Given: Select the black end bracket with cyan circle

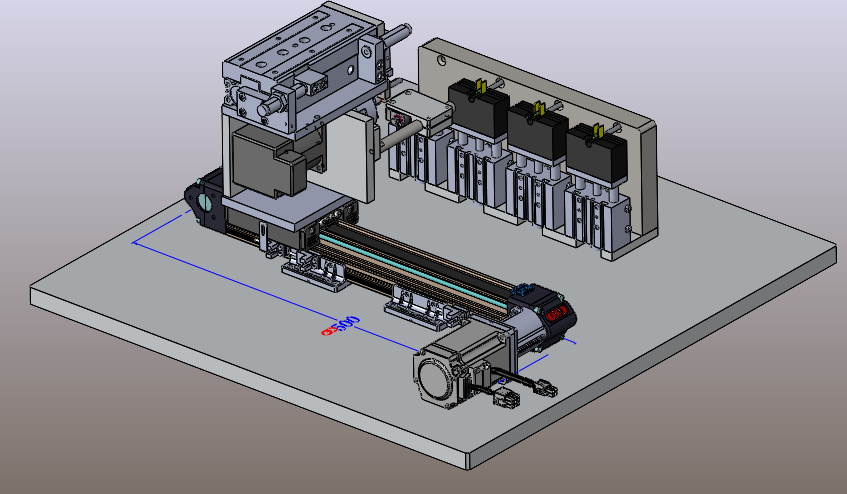Looking at the screenshot, I should point(204,201).
